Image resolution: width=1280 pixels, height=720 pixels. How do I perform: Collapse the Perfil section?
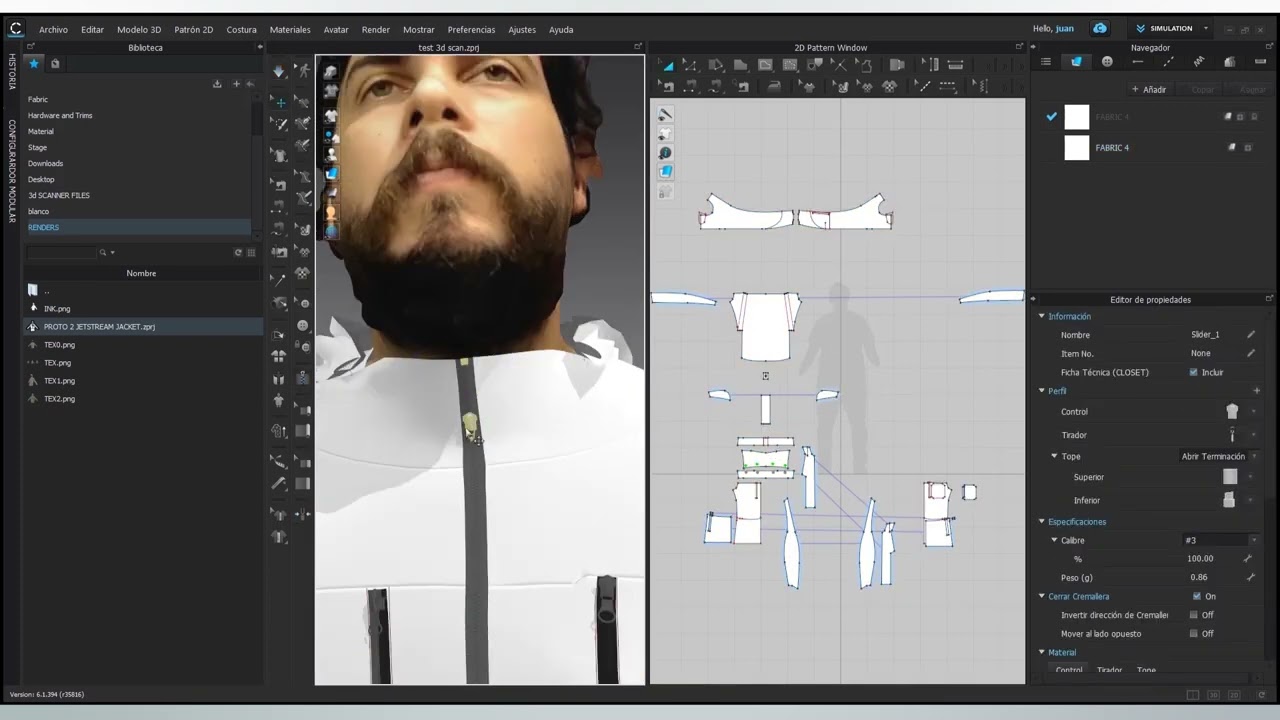click(x=1041, y=391)
